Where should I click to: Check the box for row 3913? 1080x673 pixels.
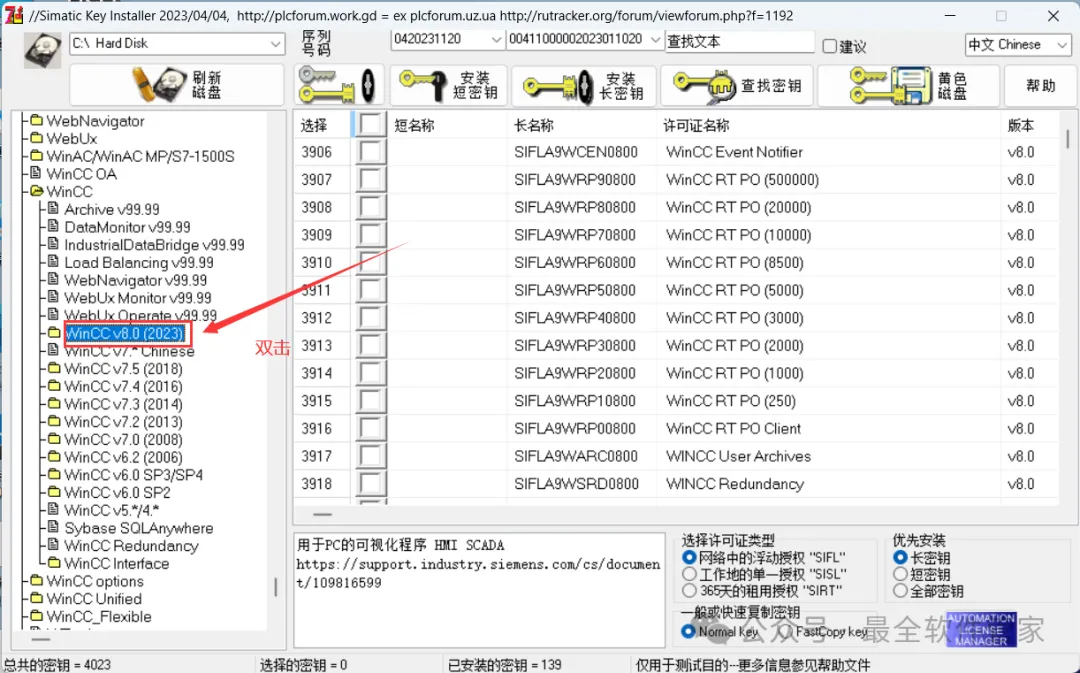point(371,346)
